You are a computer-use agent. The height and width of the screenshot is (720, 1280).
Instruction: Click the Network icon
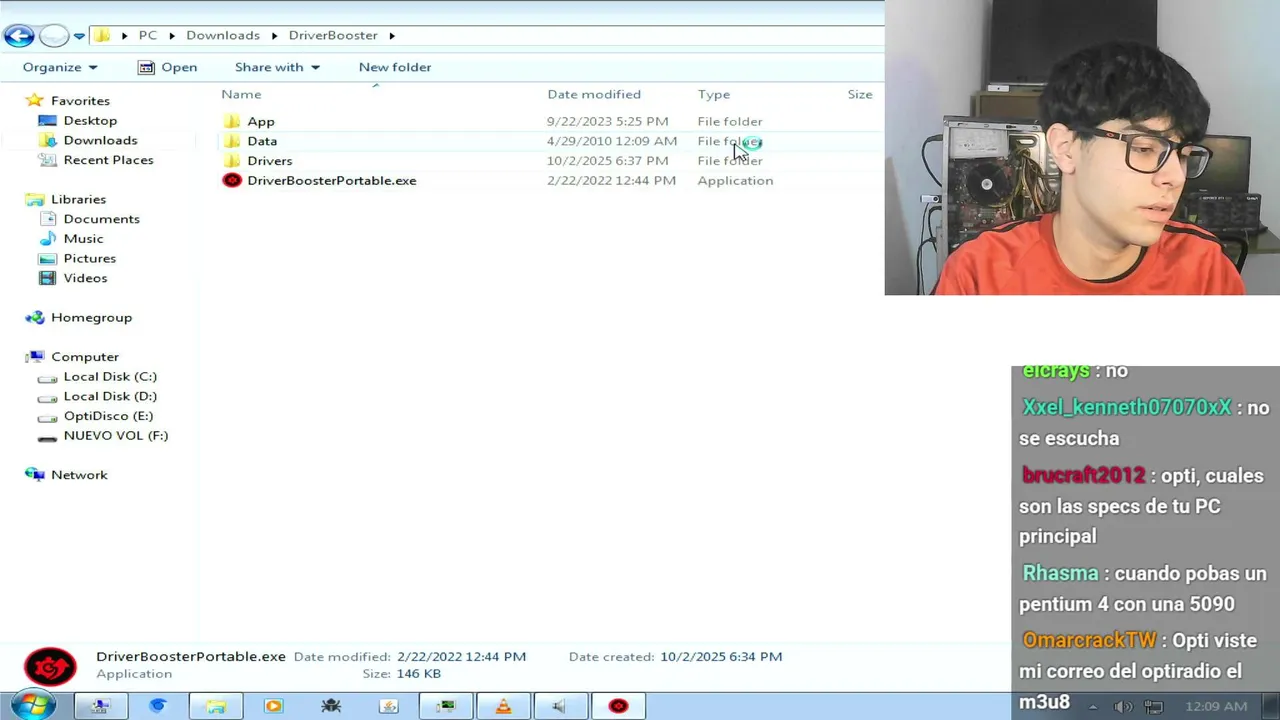pyautogui.click(x=35, y=475)
